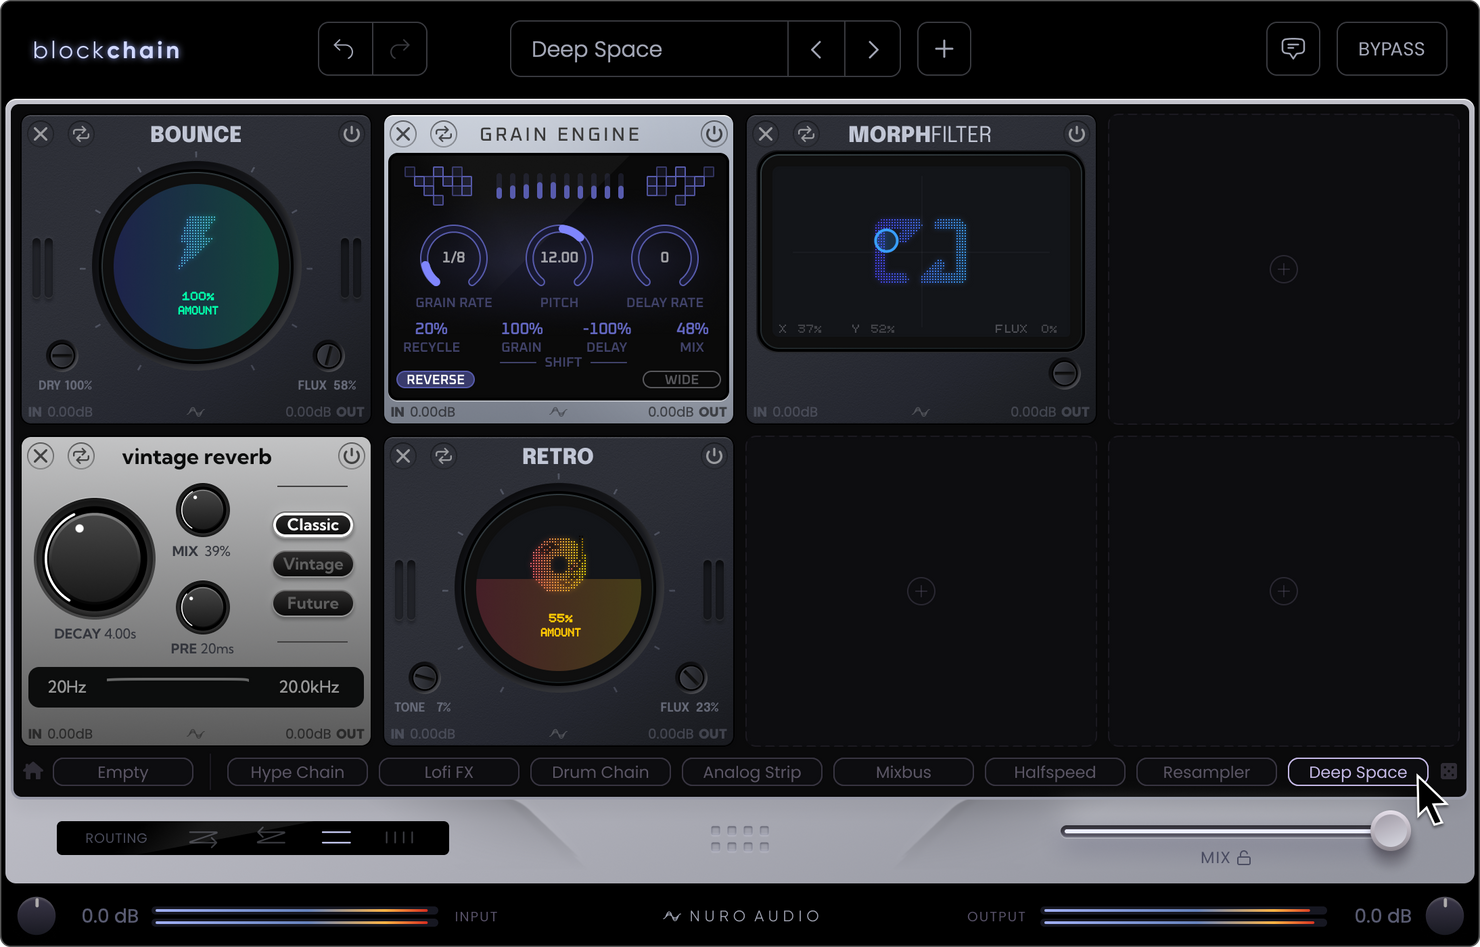Screen dimensions: 1480x947
Task: Choose the two-line parallel routing icon
Action: click(x=336, y=838)
